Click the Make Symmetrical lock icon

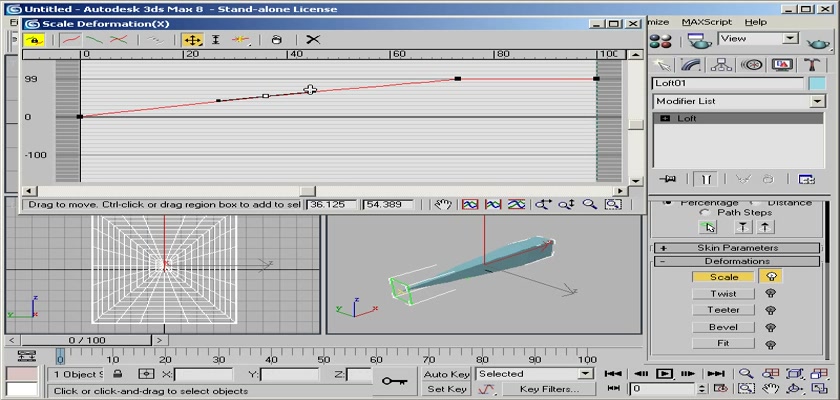(x=34, y=40)
